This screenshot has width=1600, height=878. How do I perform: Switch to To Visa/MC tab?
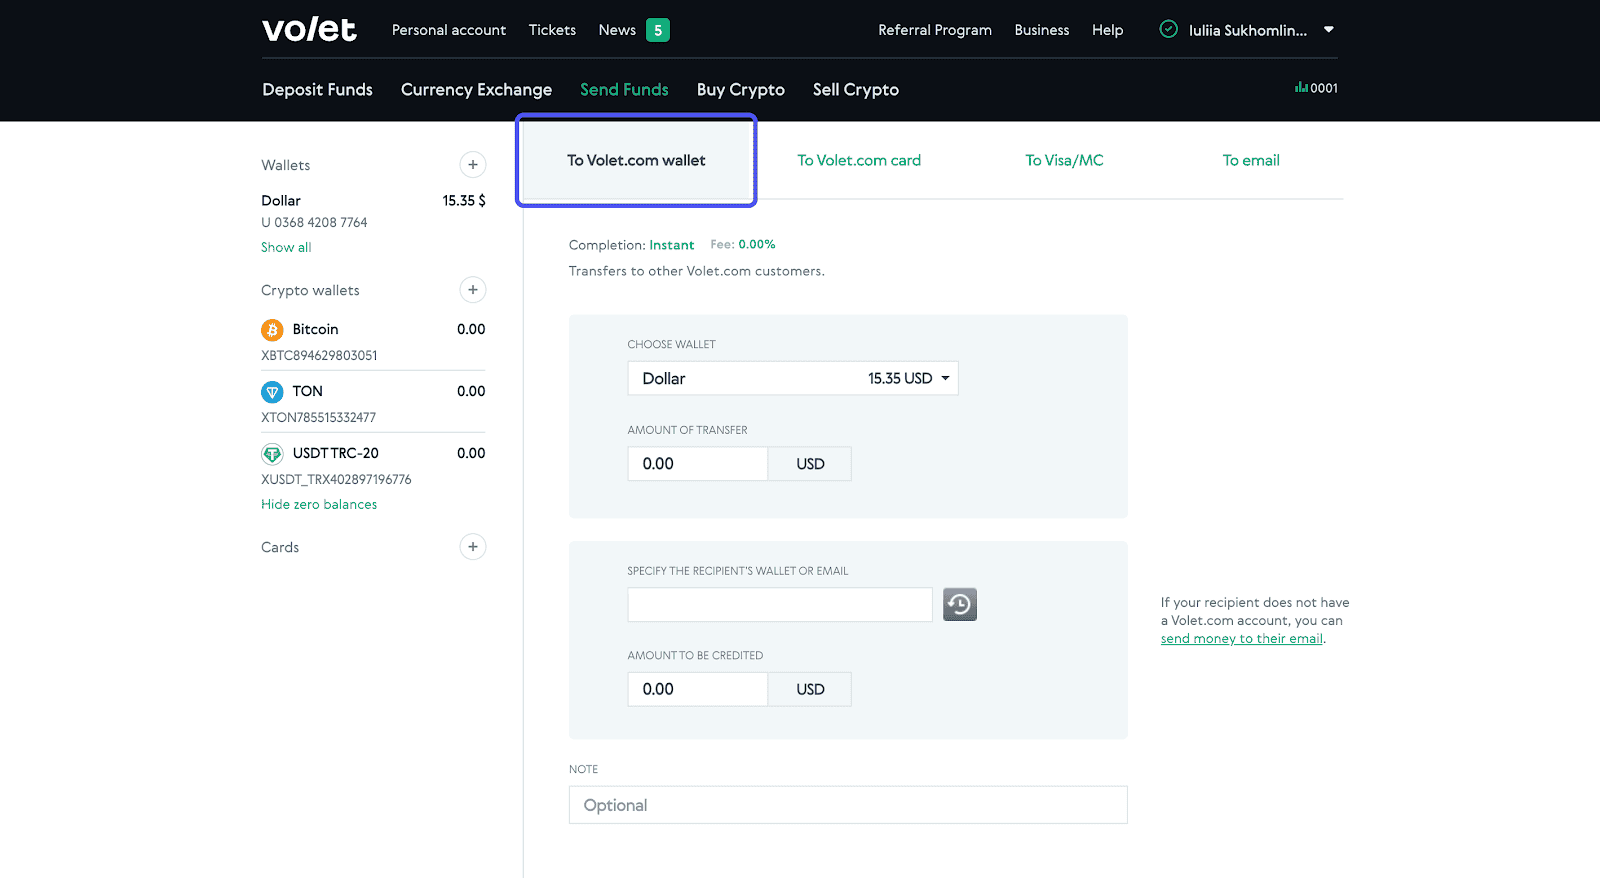point(1064,160)
